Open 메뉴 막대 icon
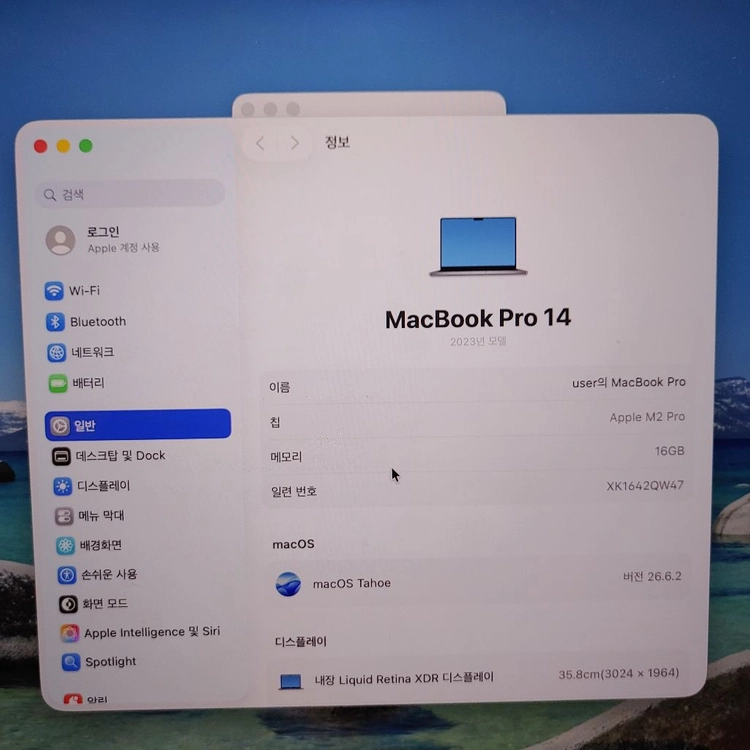Viewport: 750px width, 750px height. coord(64,516)
